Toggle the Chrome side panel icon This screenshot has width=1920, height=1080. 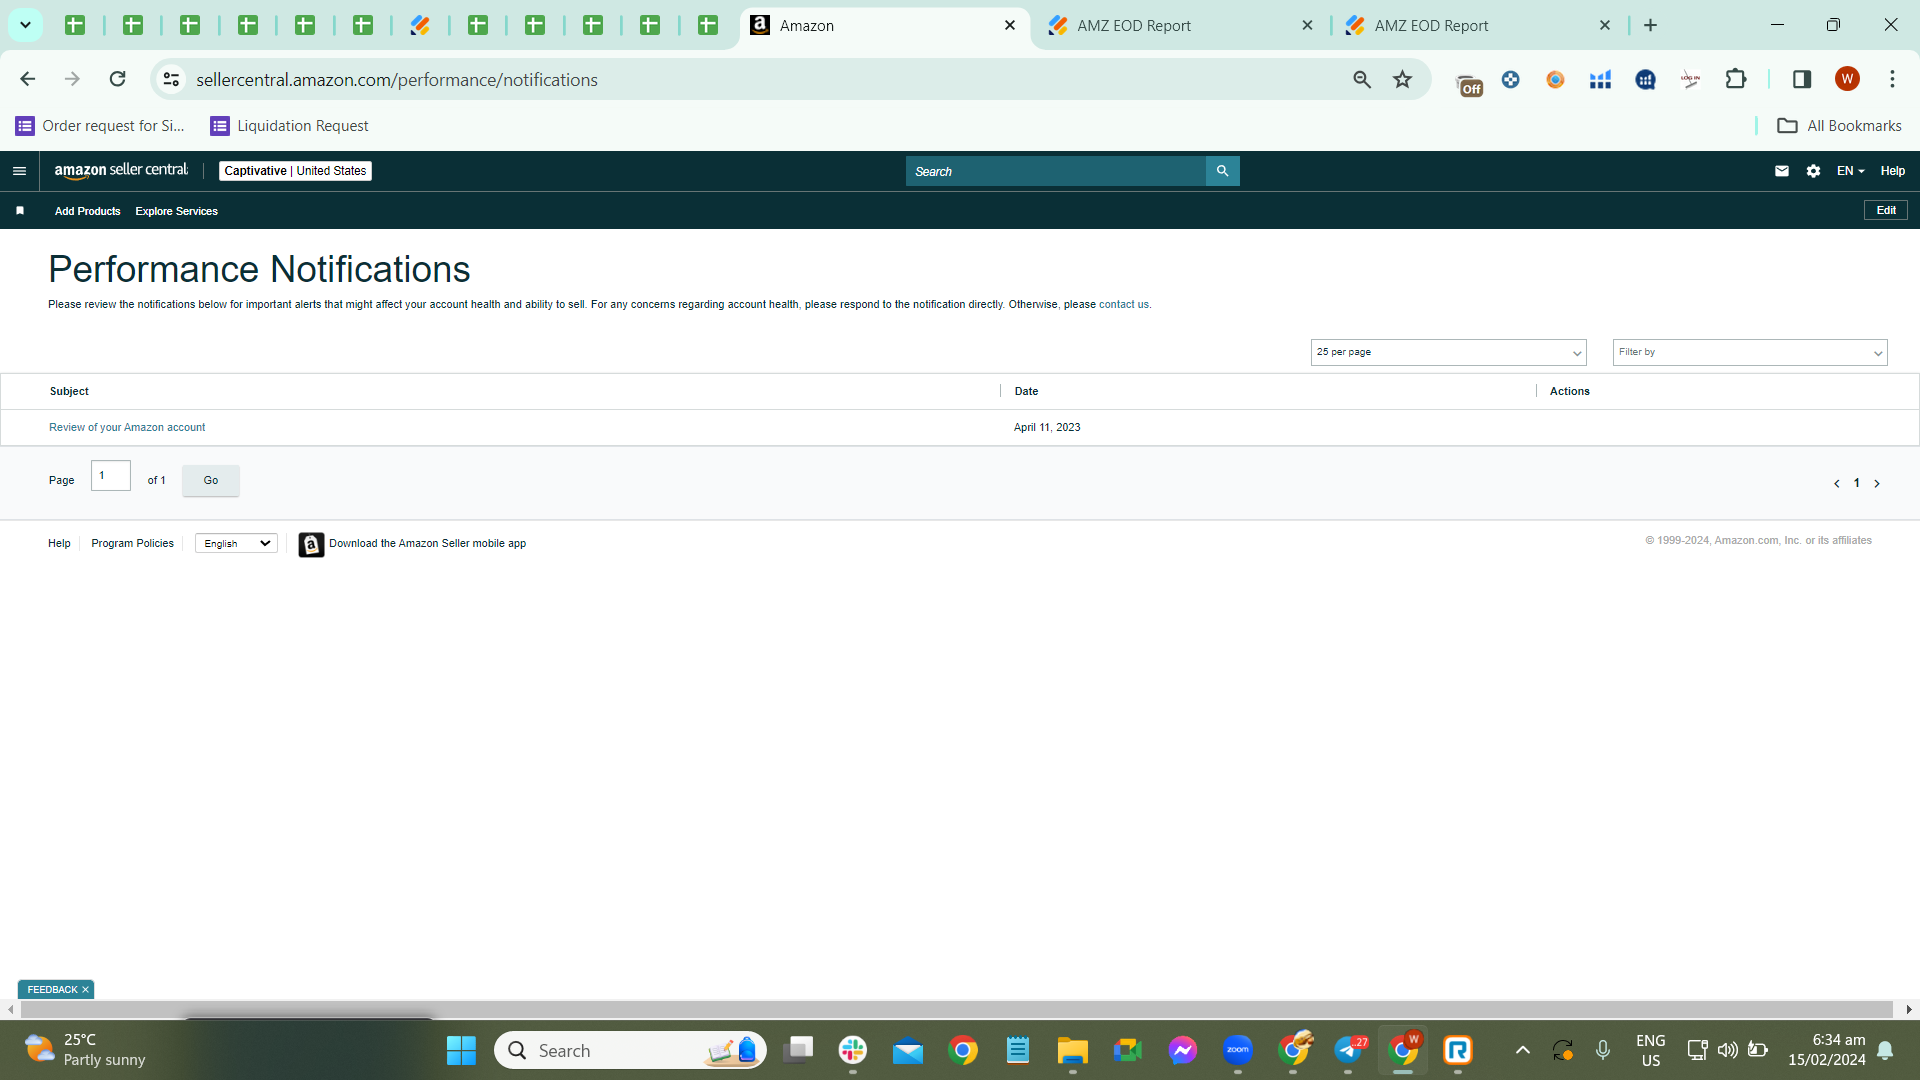click(1802, 79)
